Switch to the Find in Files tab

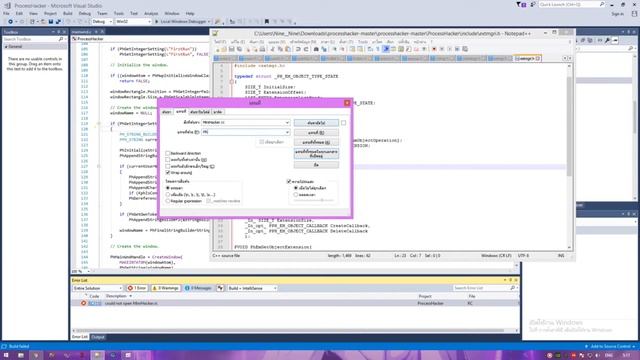pos(200,112)
